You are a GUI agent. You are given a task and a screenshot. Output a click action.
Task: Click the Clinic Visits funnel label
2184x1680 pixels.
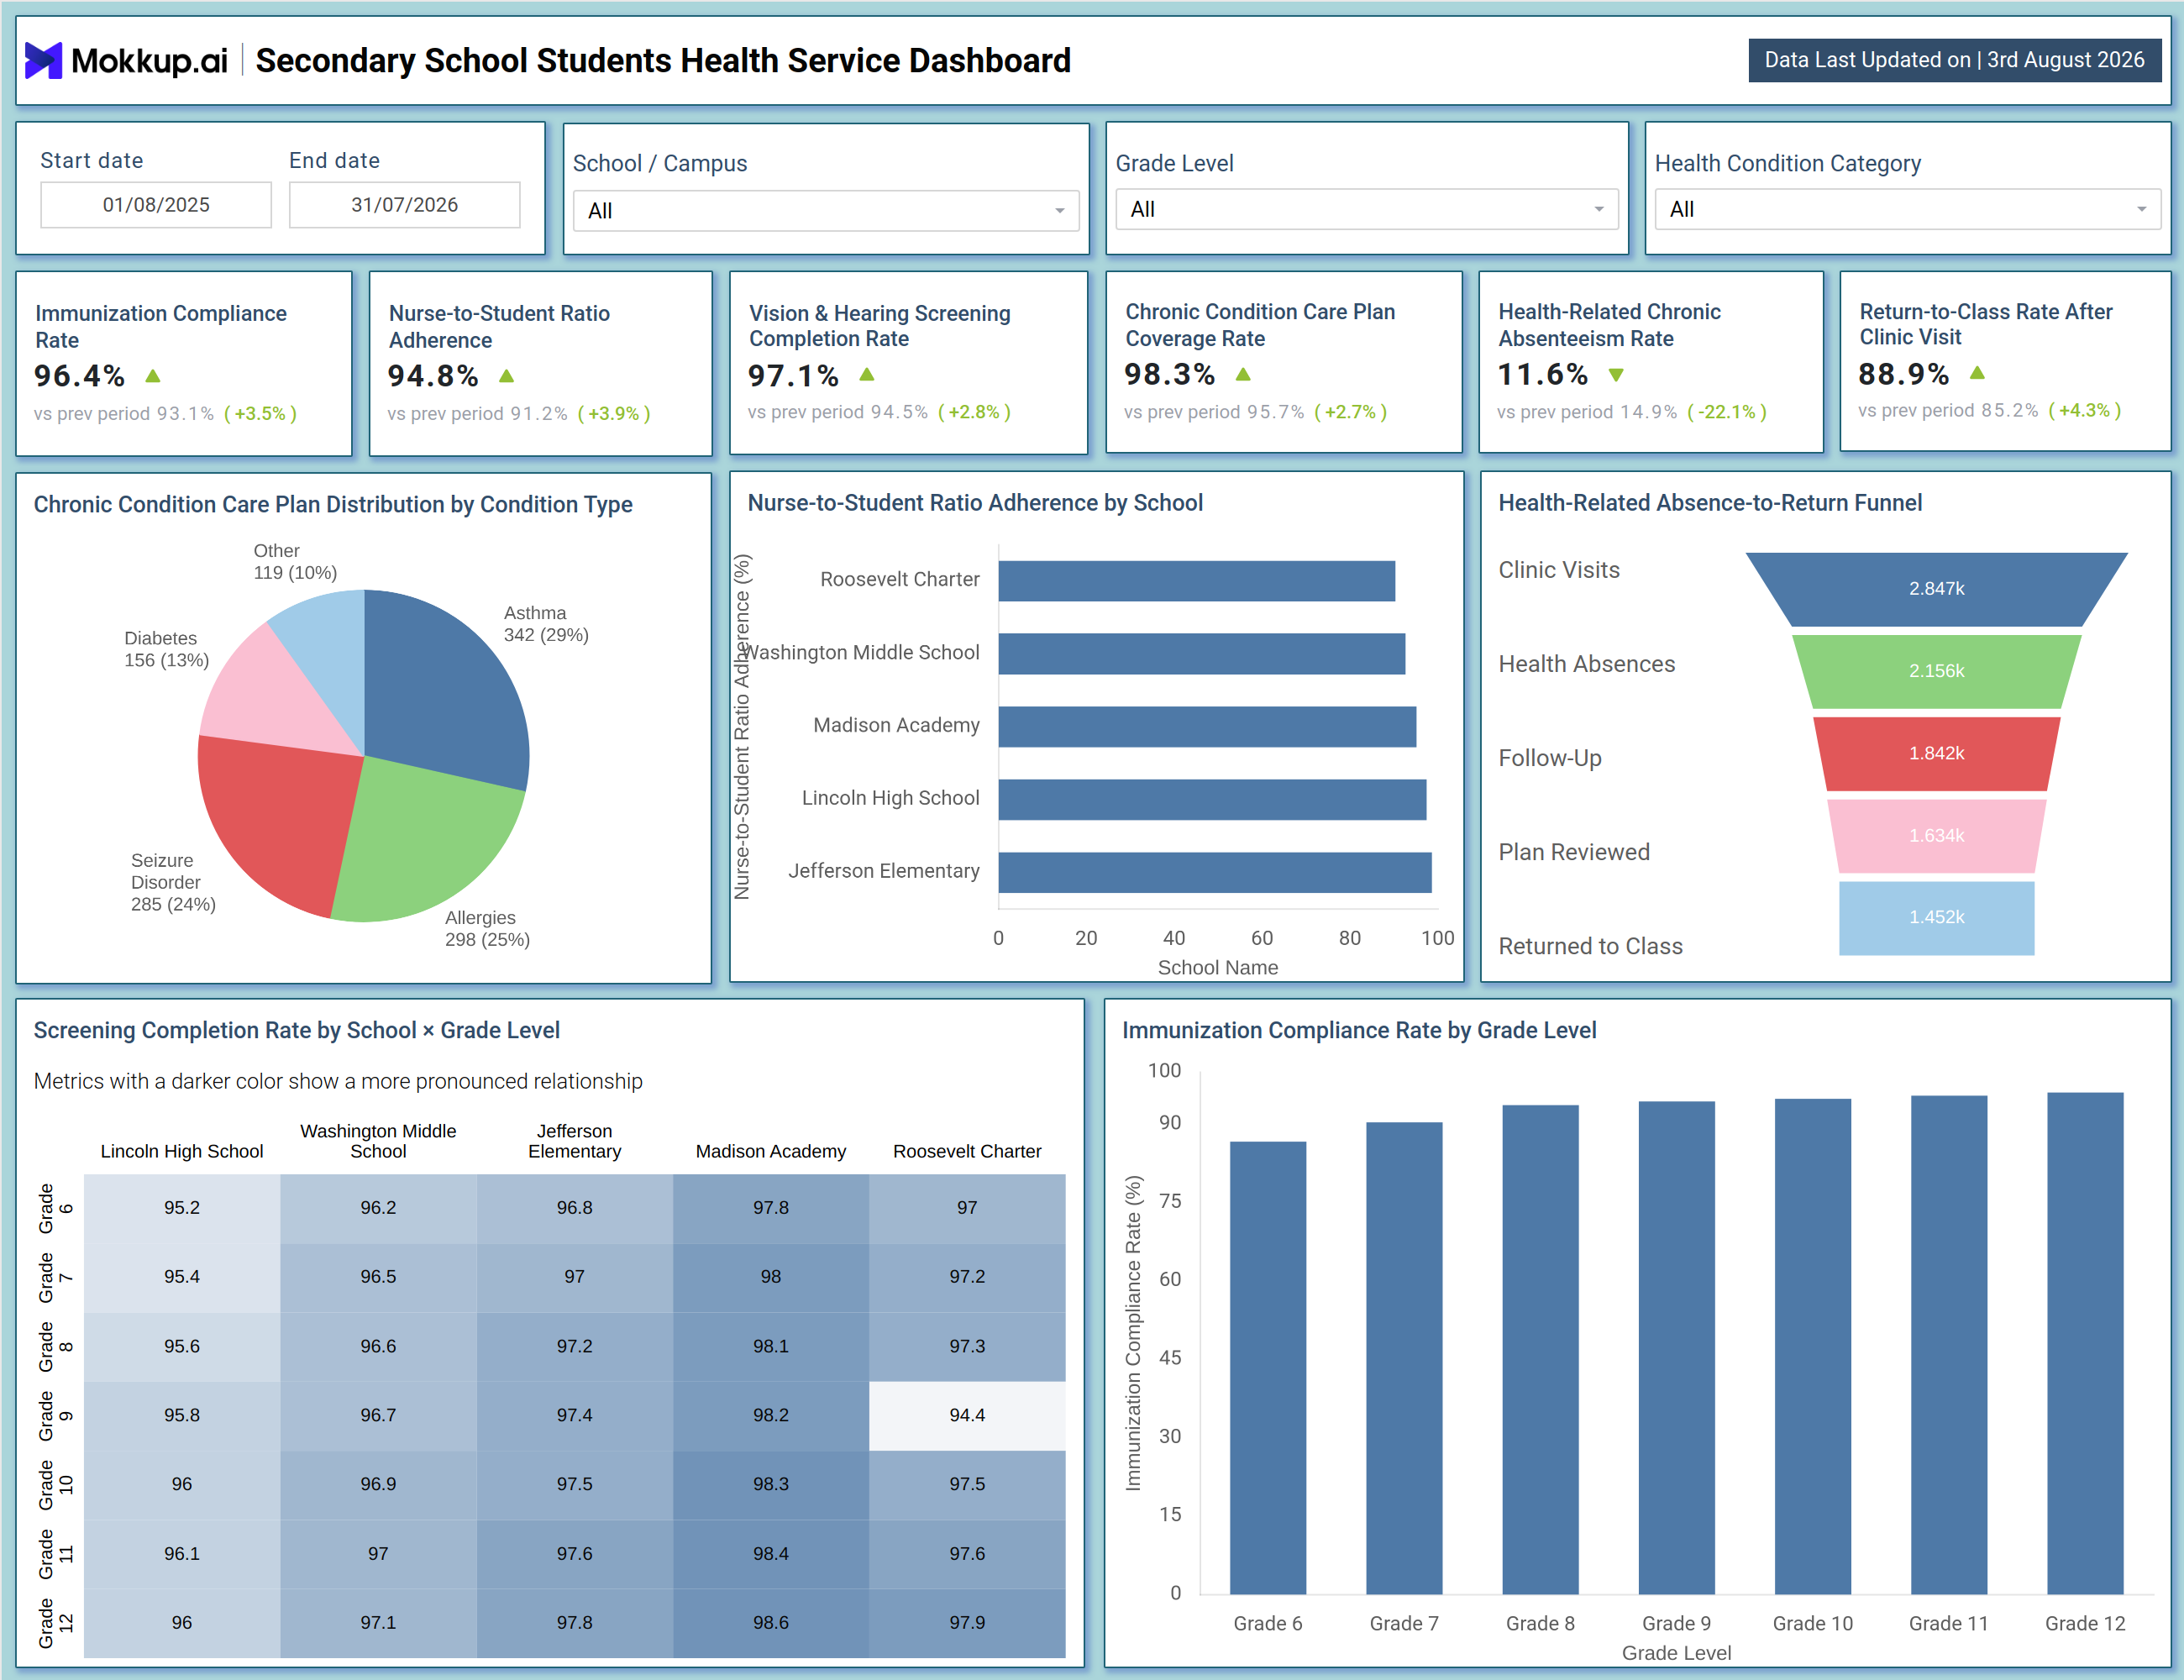coord(1559,570)
